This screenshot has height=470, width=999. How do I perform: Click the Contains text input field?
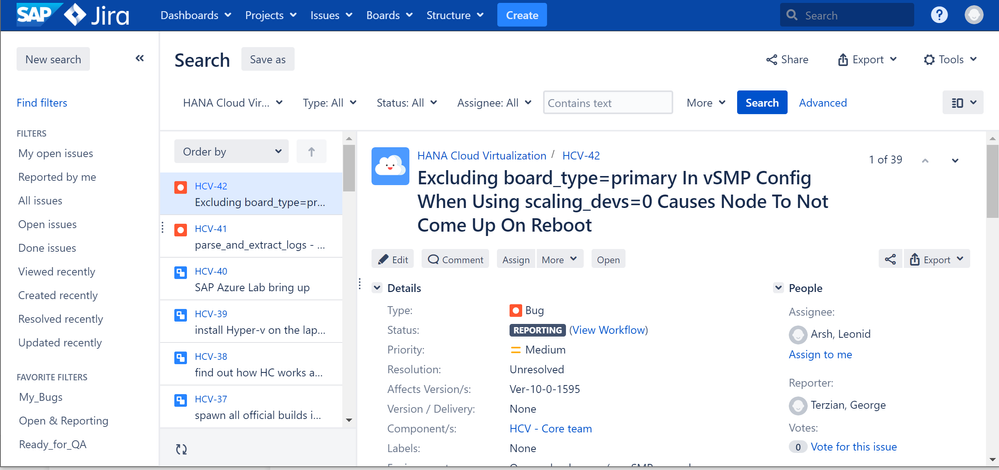pyautogui.click(x=608, y=103)
